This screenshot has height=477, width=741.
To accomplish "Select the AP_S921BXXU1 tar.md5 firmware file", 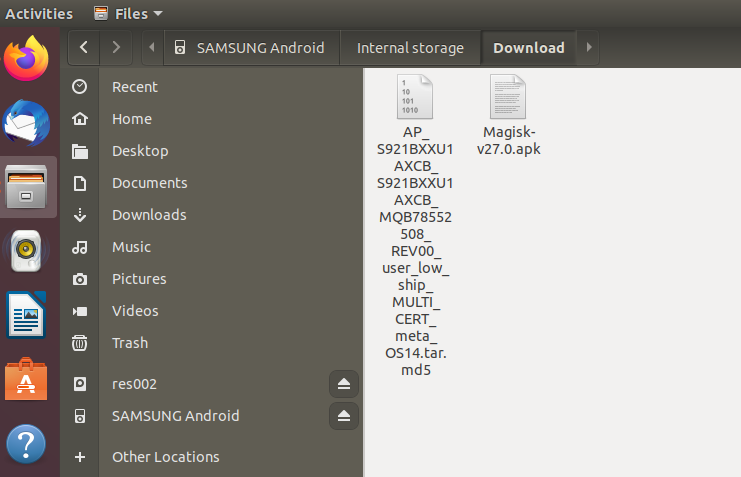I will 415,226.
